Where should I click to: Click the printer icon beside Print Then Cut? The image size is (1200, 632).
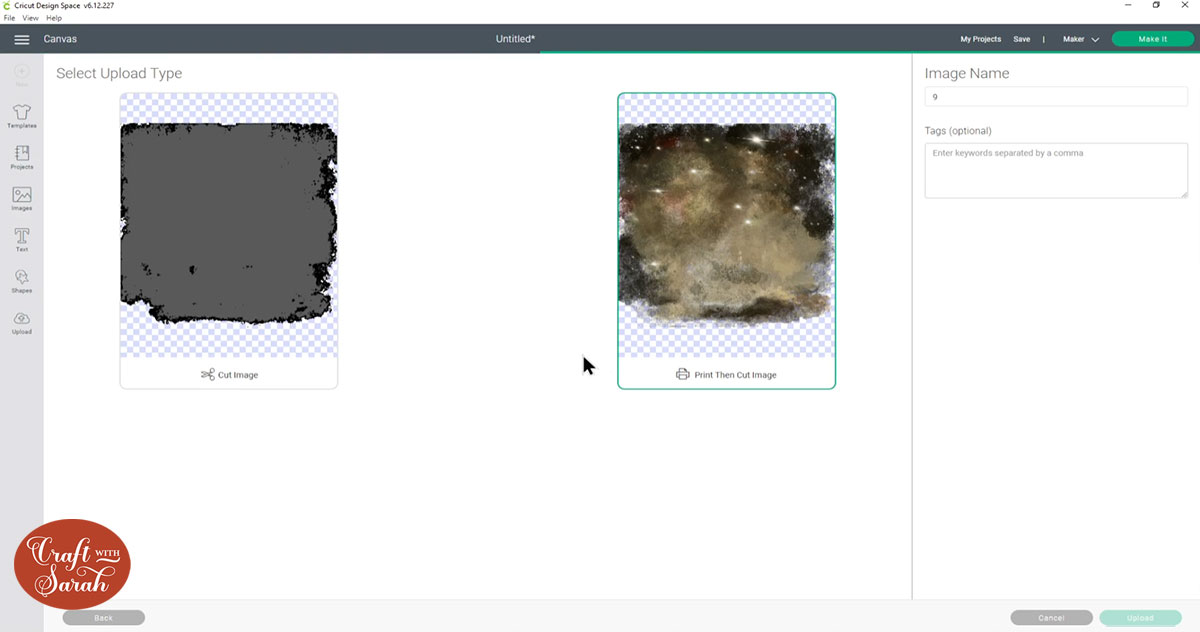tap(683, 375)
